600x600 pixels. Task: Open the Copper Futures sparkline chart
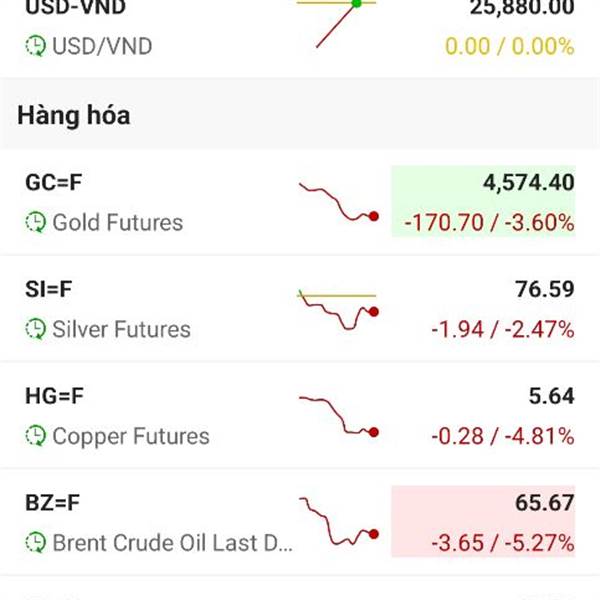(338, 416)
